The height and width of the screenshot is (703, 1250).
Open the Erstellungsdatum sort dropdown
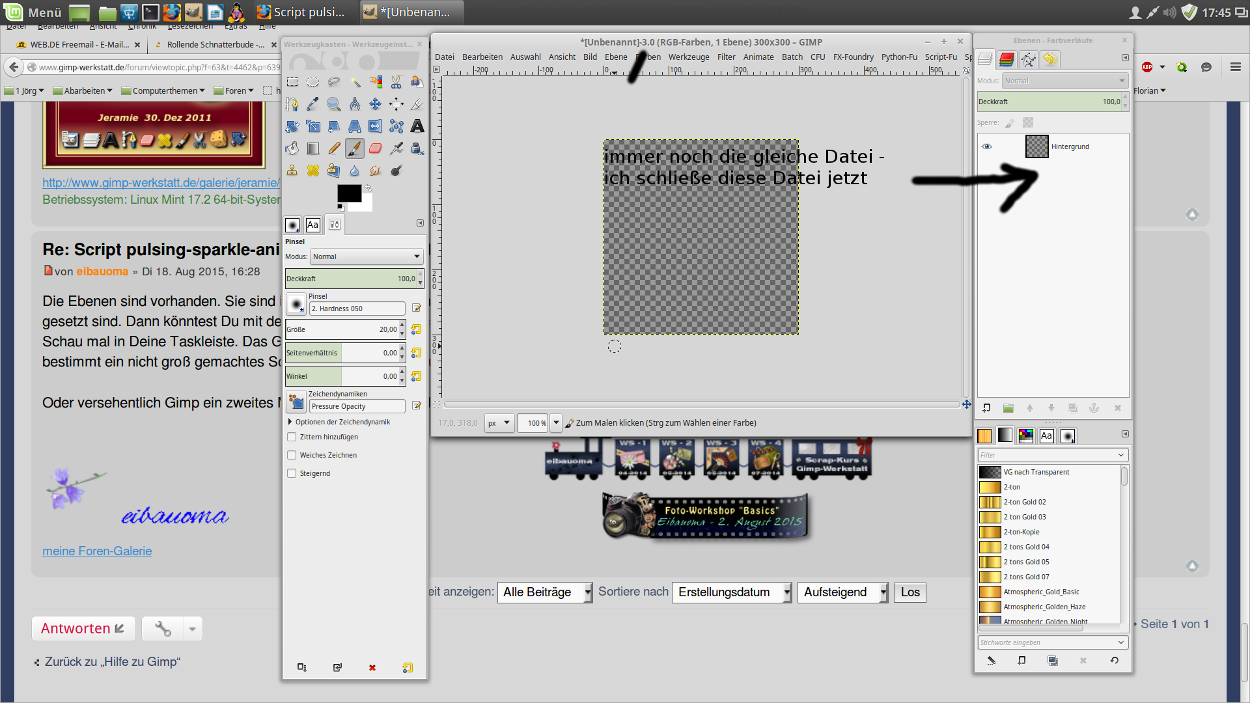tap(732, 592)
